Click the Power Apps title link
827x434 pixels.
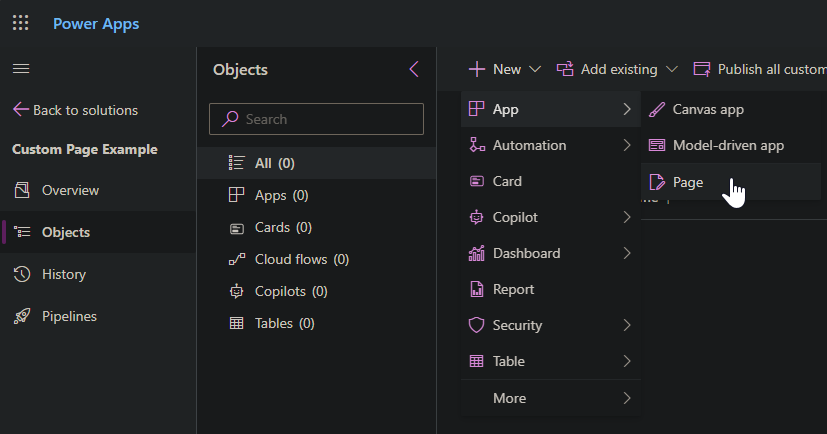tap(96, 24)
